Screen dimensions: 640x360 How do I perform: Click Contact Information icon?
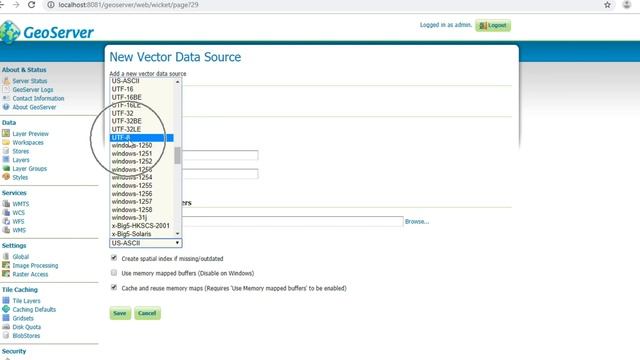coord(6,98)
